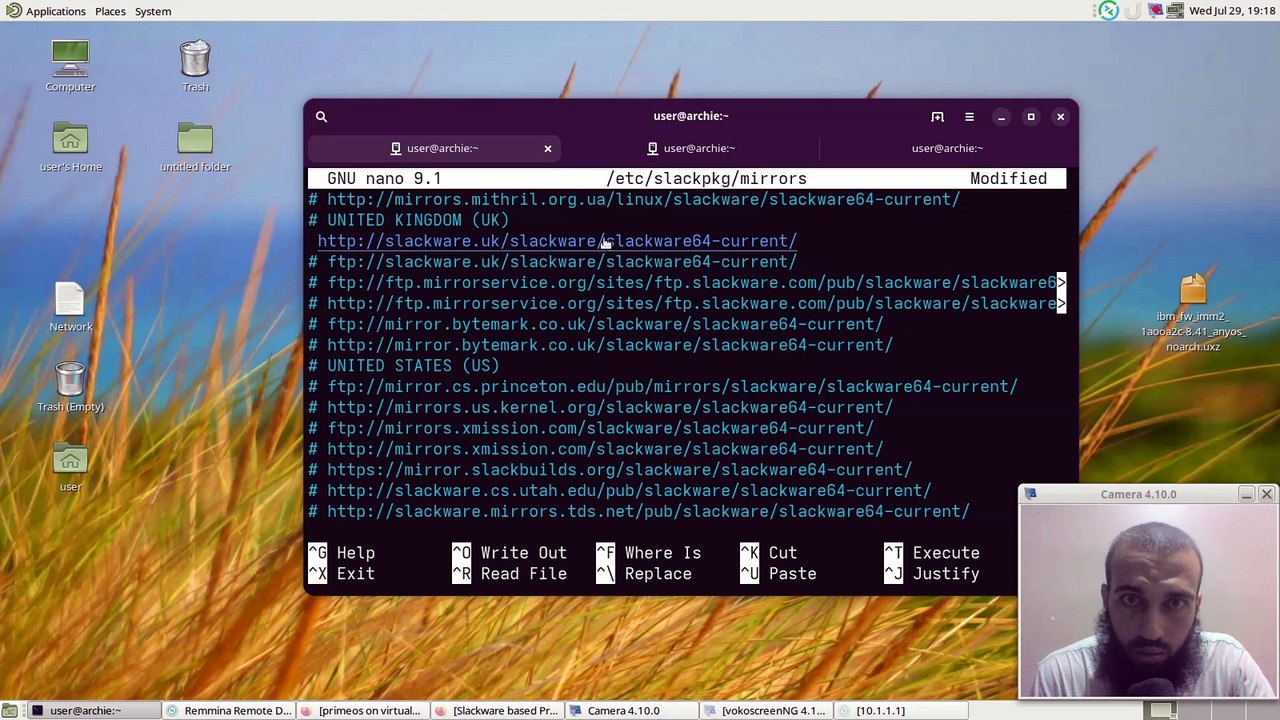The width and height of the screenshot is (1280, 720).
Task: Click the UNITED KINGDOM (UK) comment line
Action: [408, 220]
